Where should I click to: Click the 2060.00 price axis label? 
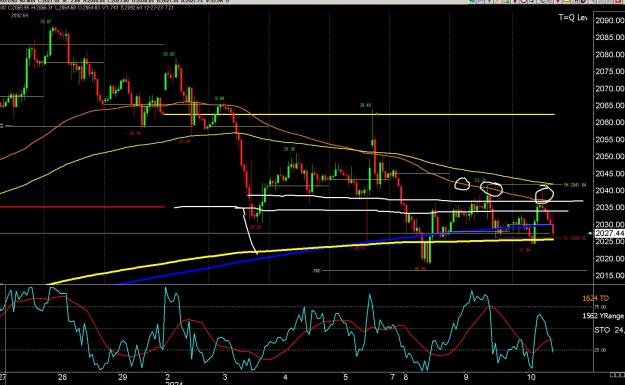click(x=610, y=122)
